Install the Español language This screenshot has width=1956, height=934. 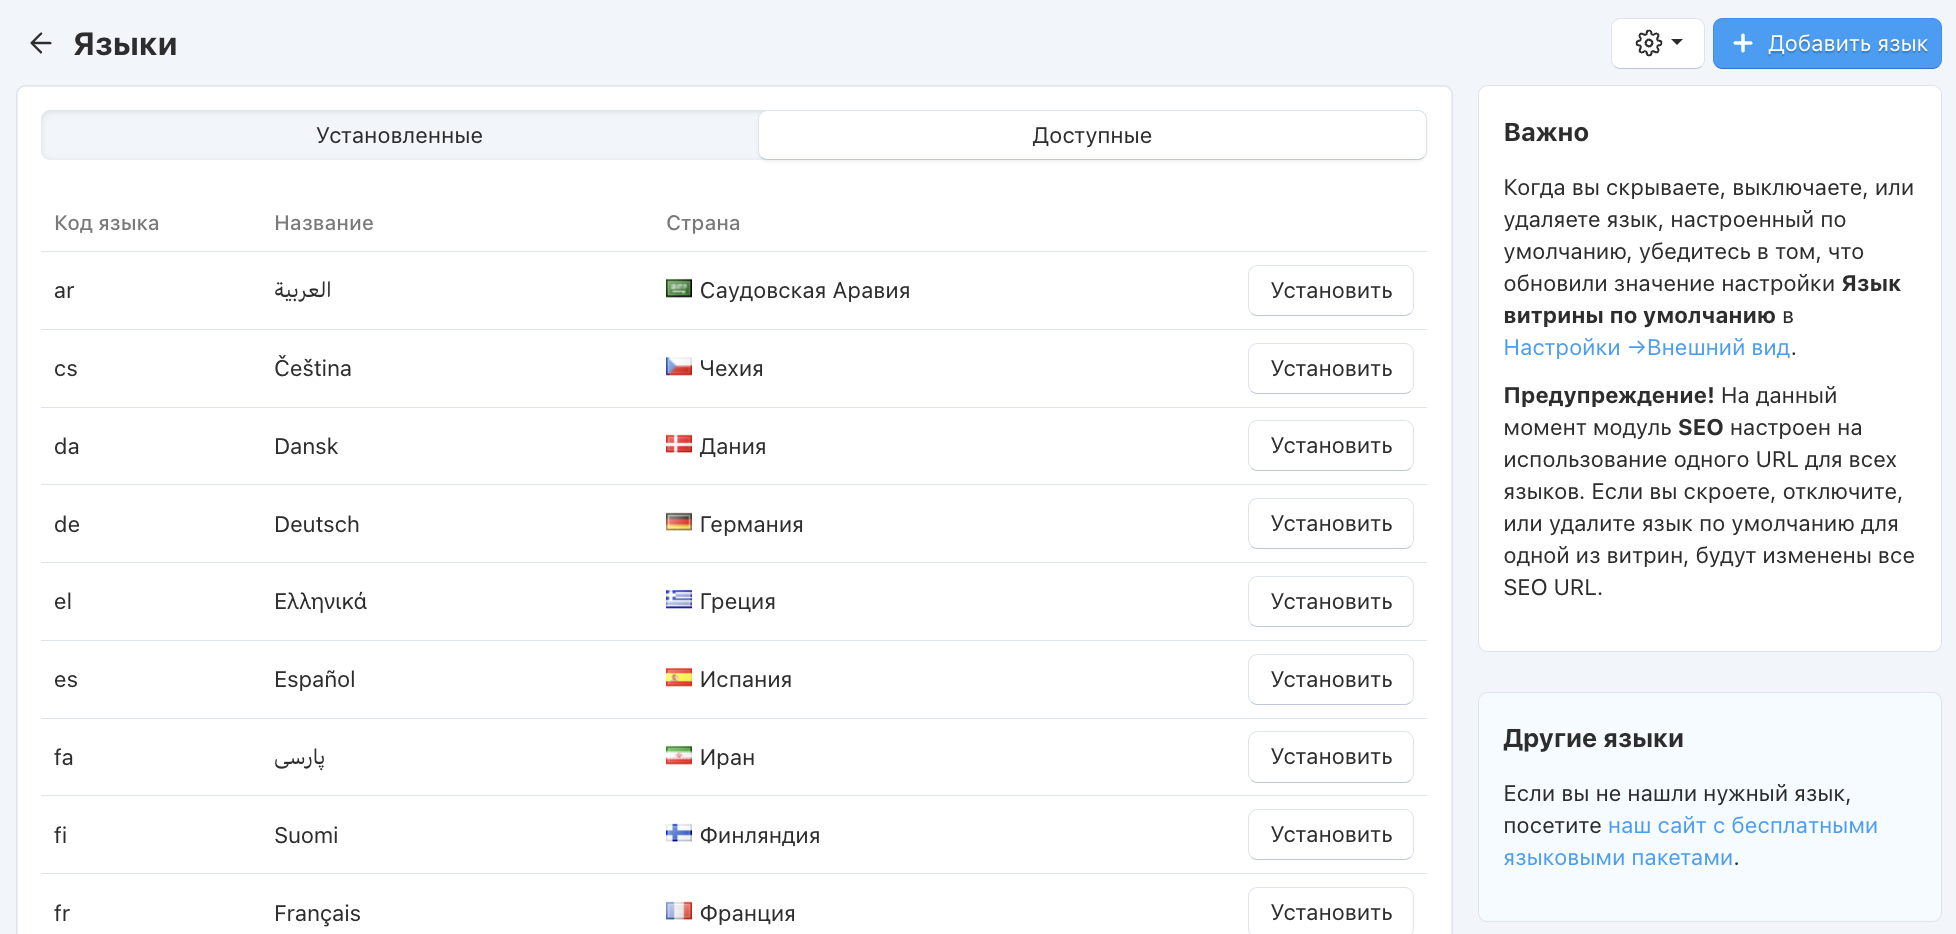pos(1330,679)
